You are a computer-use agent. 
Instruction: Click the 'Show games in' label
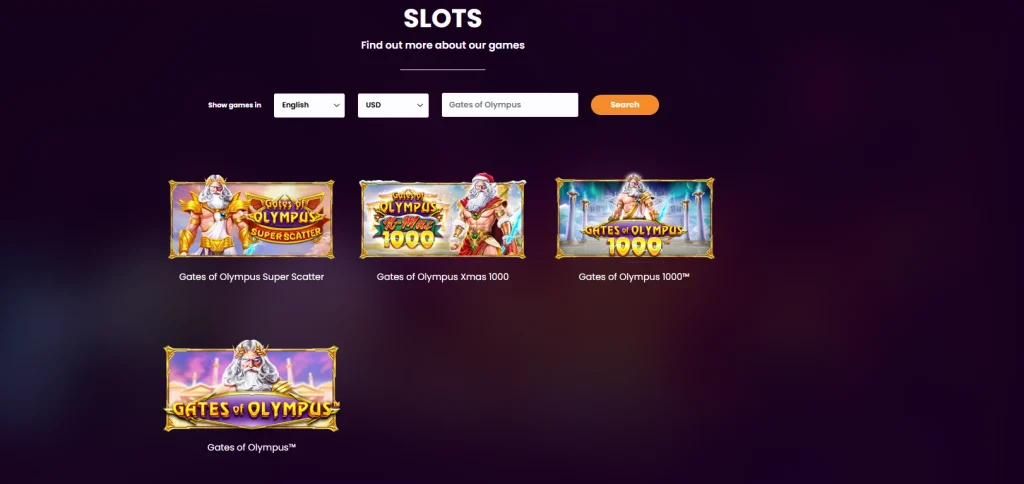pos(234,105)
